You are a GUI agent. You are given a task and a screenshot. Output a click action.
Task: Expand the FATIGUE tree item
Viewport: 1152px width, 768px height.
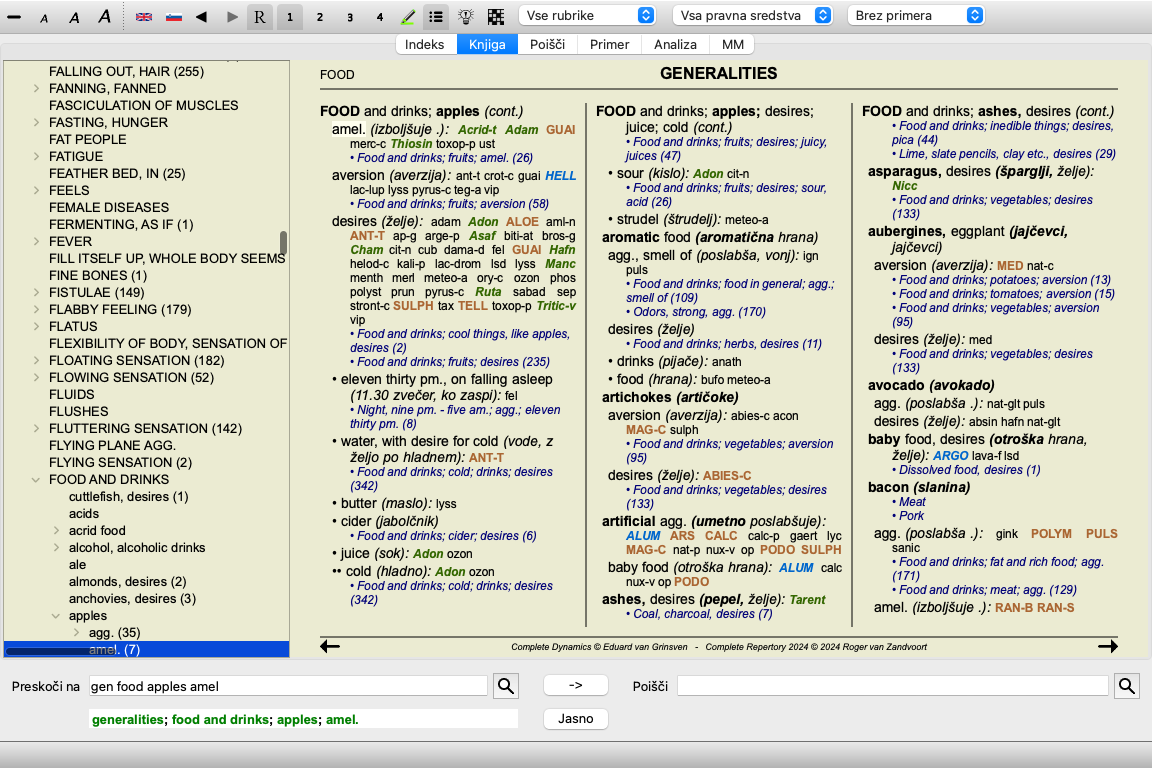click(37, 156)
